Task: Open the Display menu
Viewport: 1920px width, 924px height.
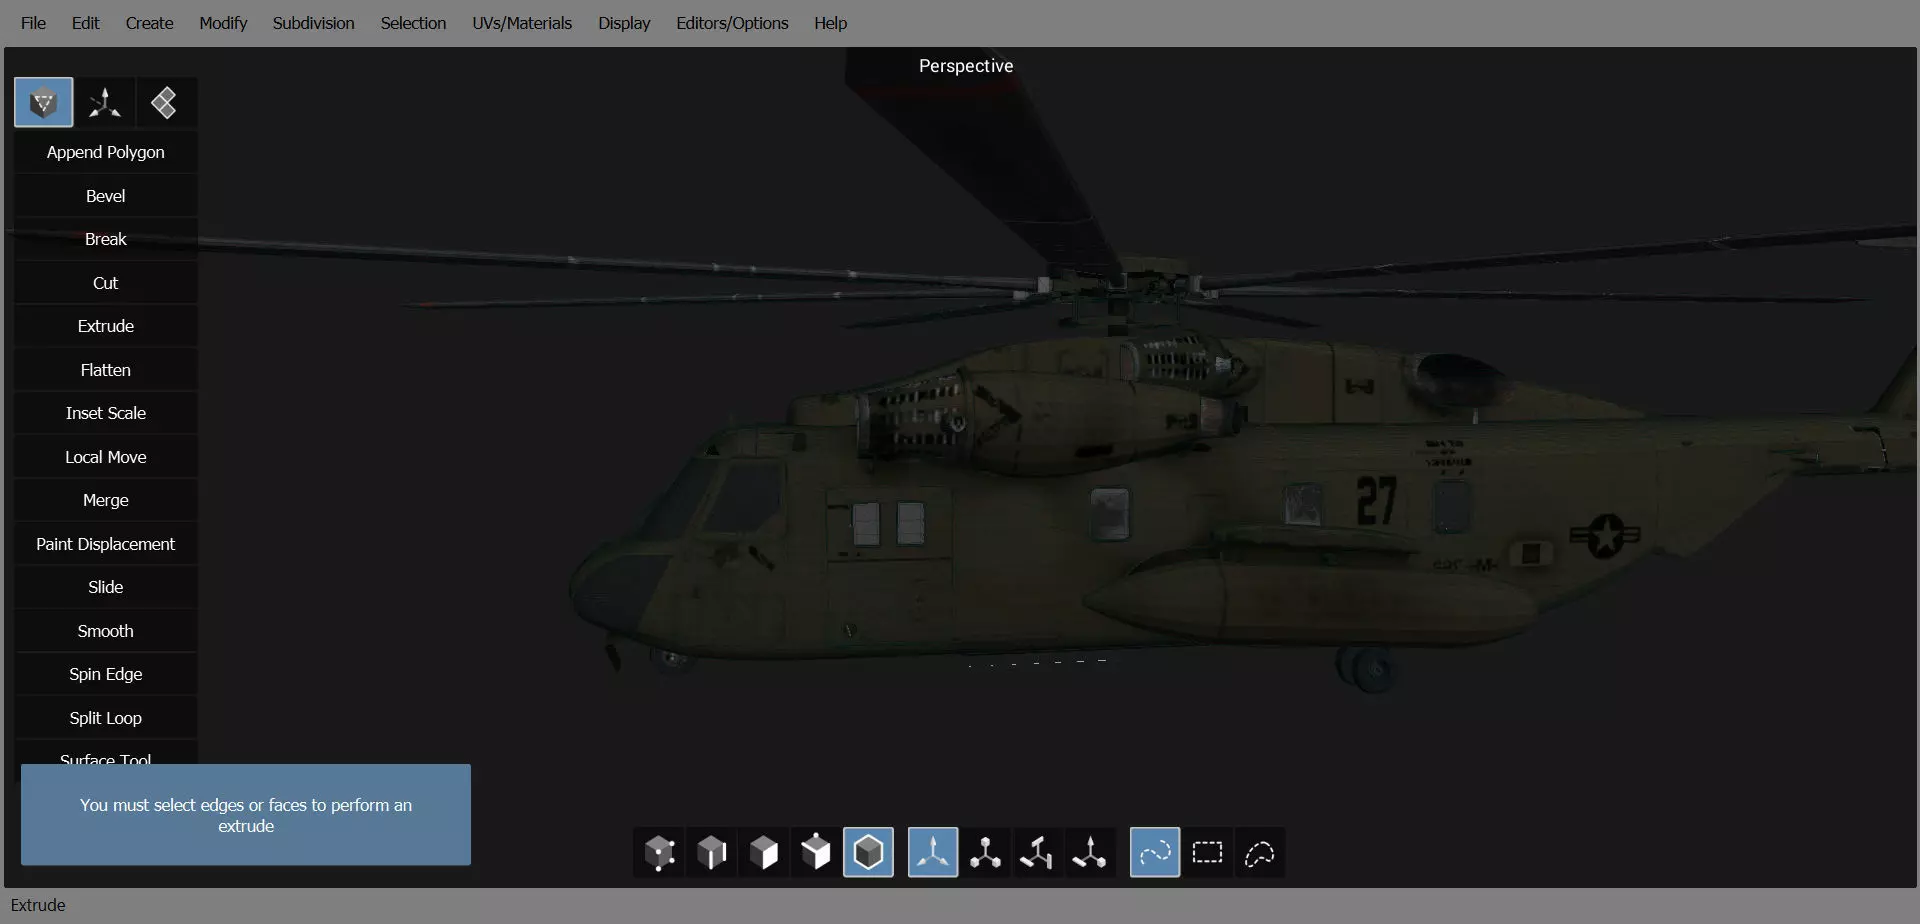Action: [624, 23]
